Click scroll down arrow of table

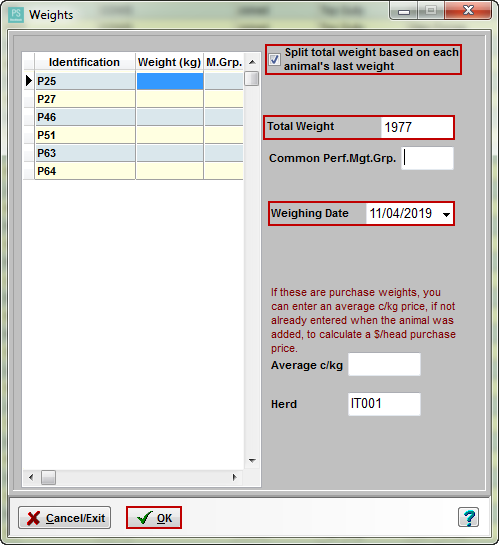click(252, 461)
